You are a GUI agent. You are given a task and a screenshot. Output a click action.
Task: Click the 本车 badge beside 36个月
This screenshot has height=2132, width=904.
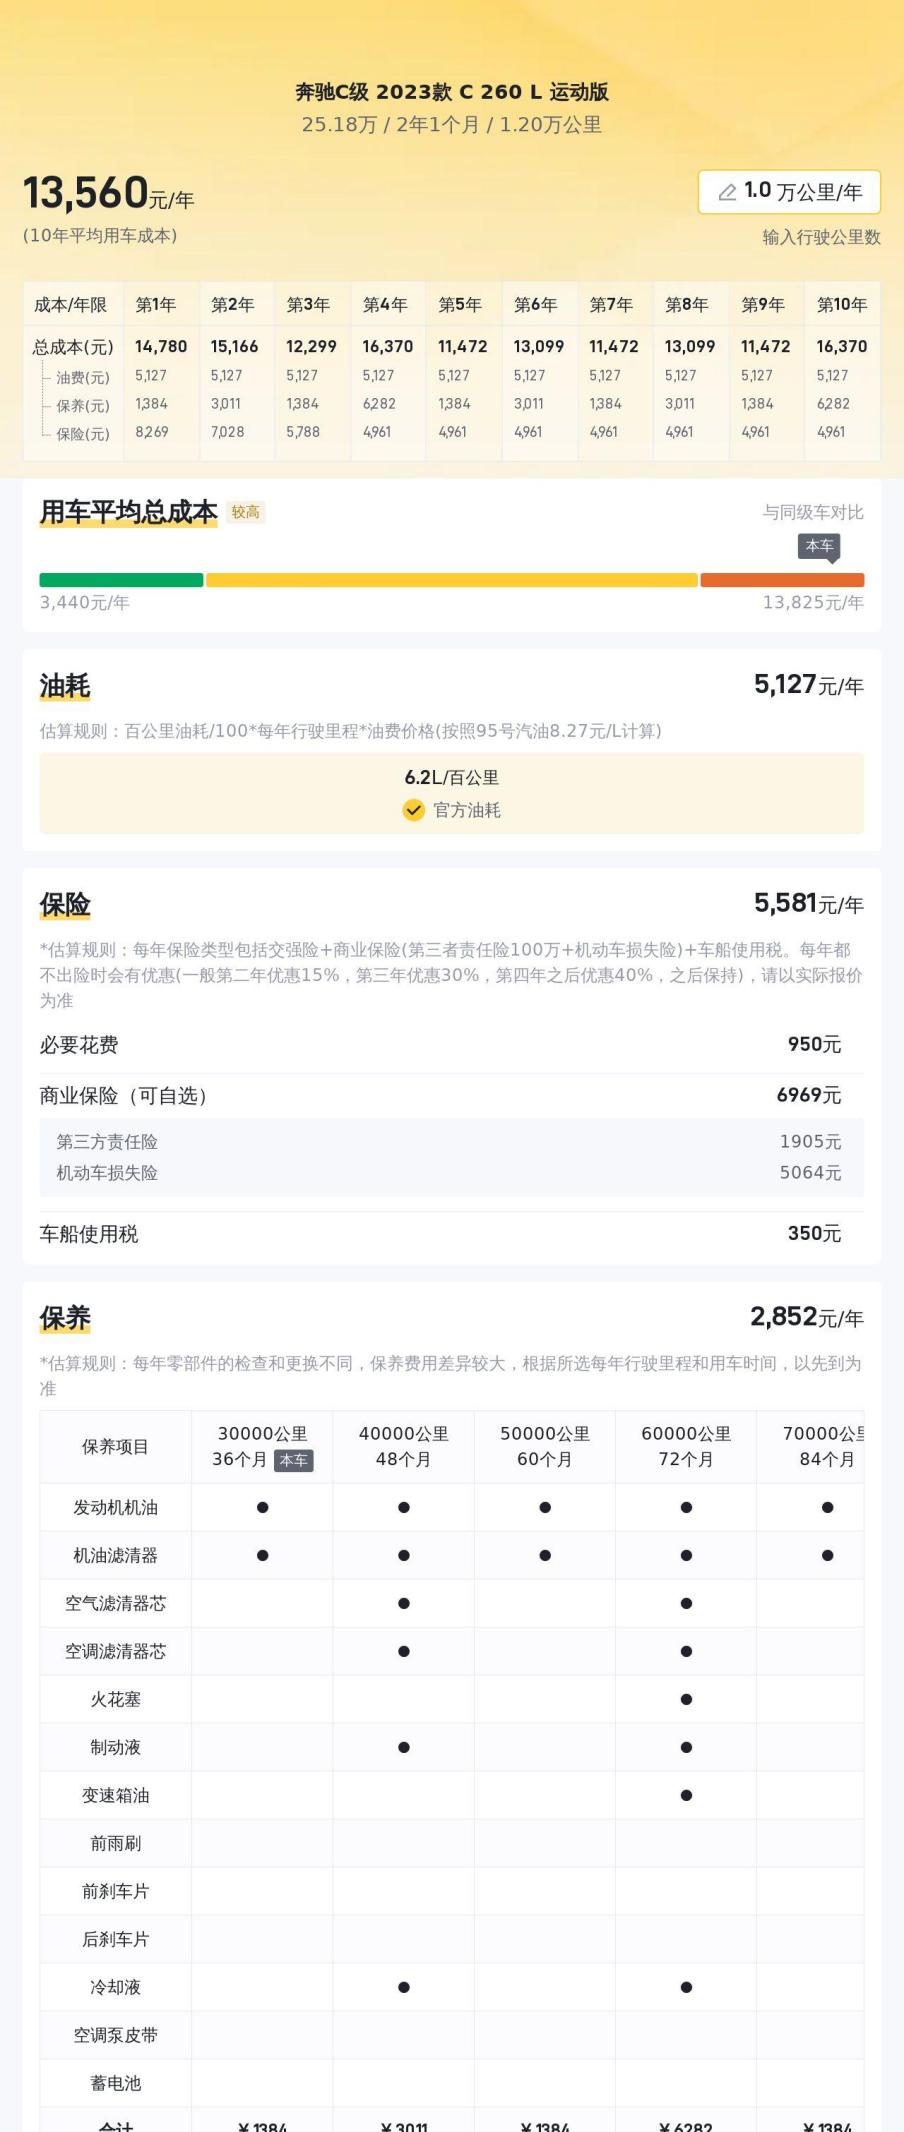coord(293,1460)
